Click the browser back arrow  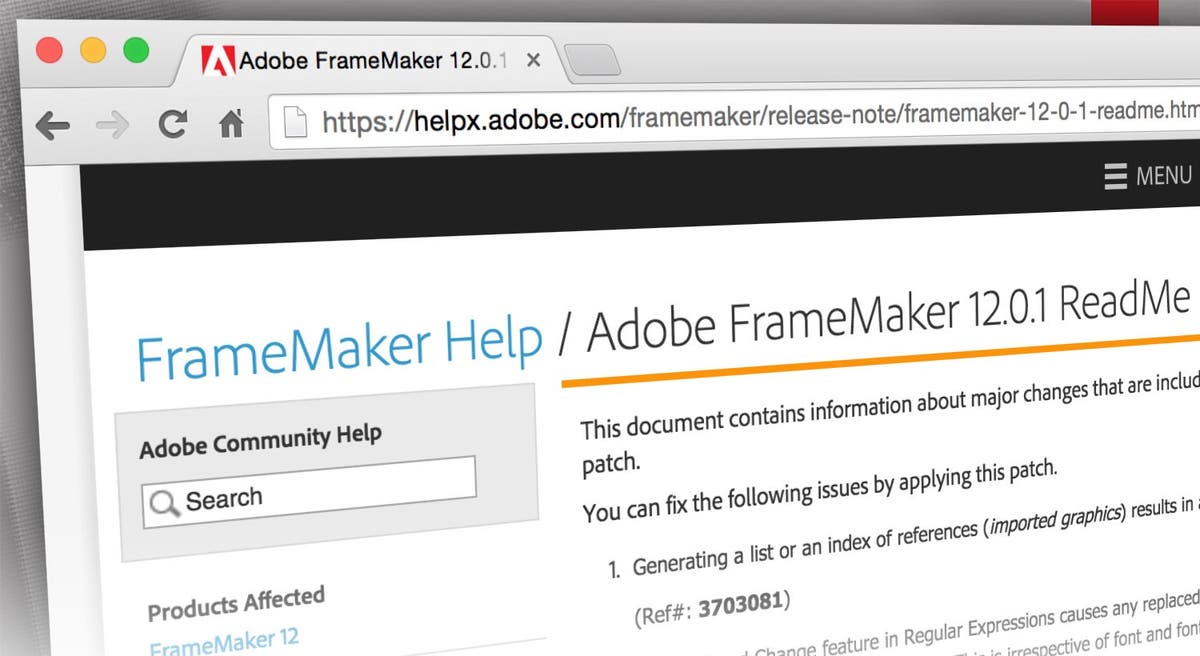[51, 126]
